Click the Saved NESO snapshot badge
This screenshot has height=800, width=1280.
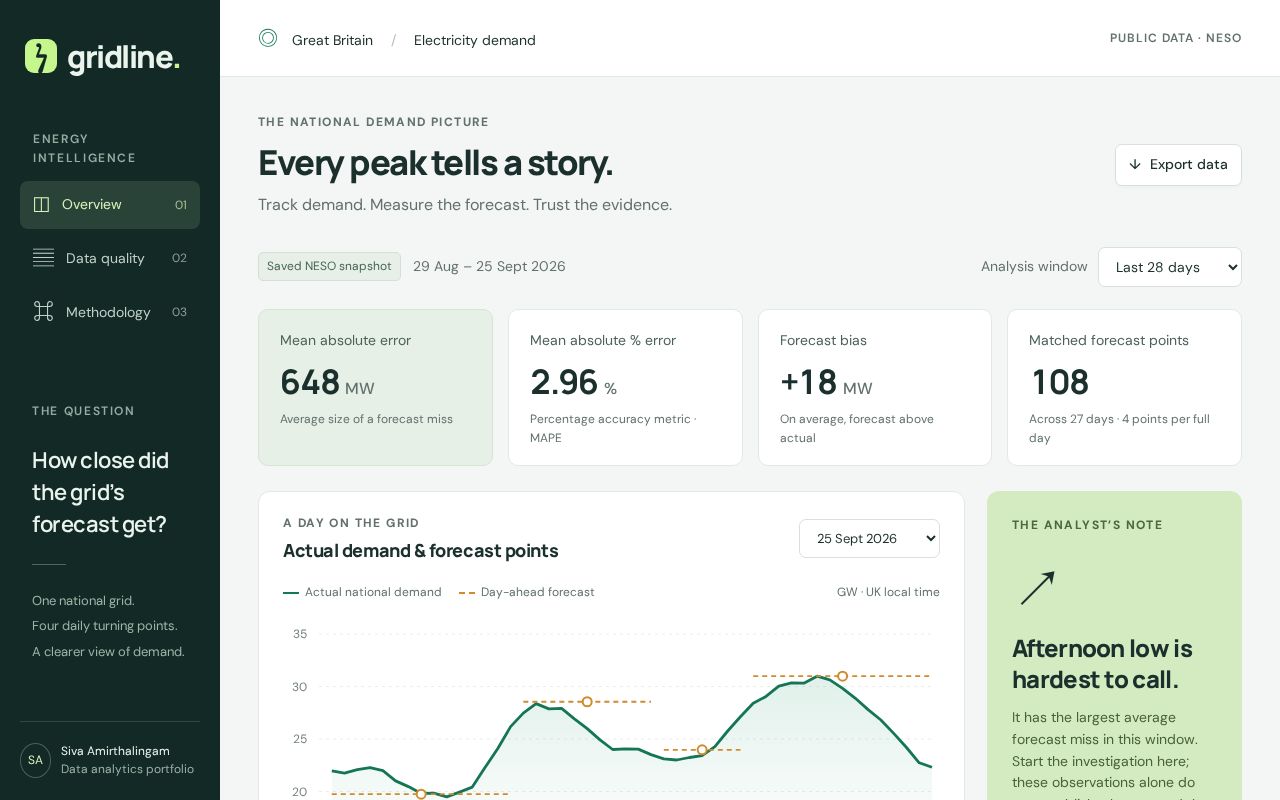[x=329, y=266]
